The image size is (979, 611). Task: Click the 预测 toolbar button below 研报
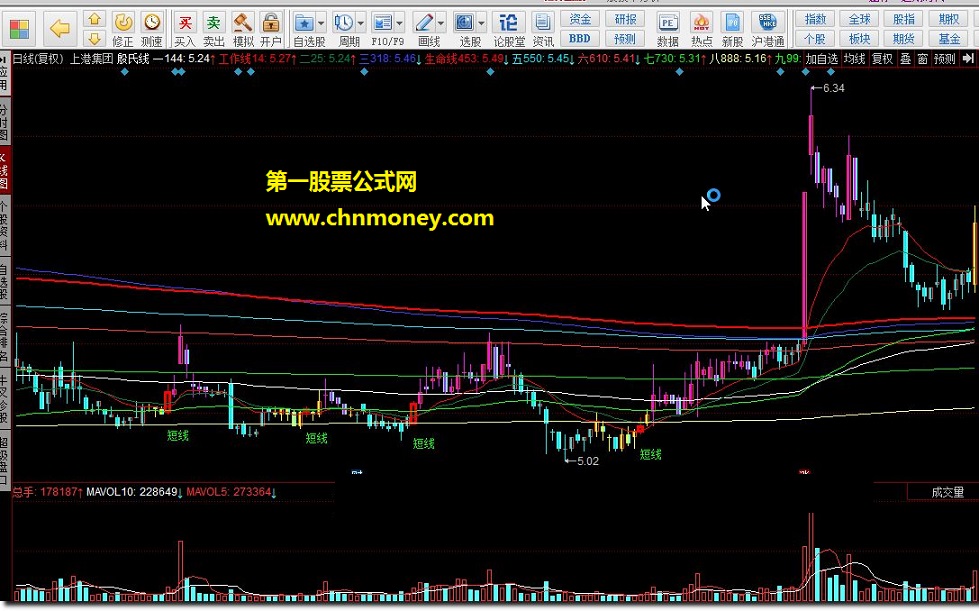click(625, 39)
